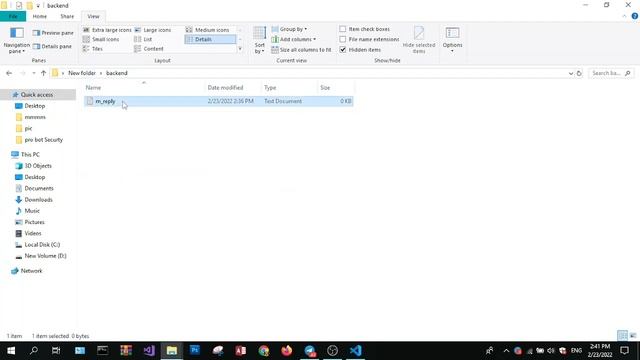Screen dimensions: 640x360
Task: Toggle the Details pane
Action: tap(52, 47)
